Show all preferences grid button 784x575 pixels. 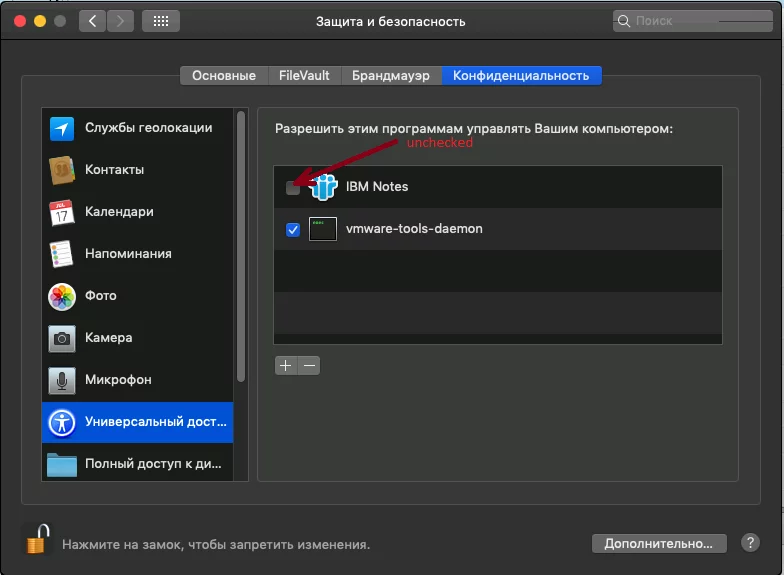160,21
